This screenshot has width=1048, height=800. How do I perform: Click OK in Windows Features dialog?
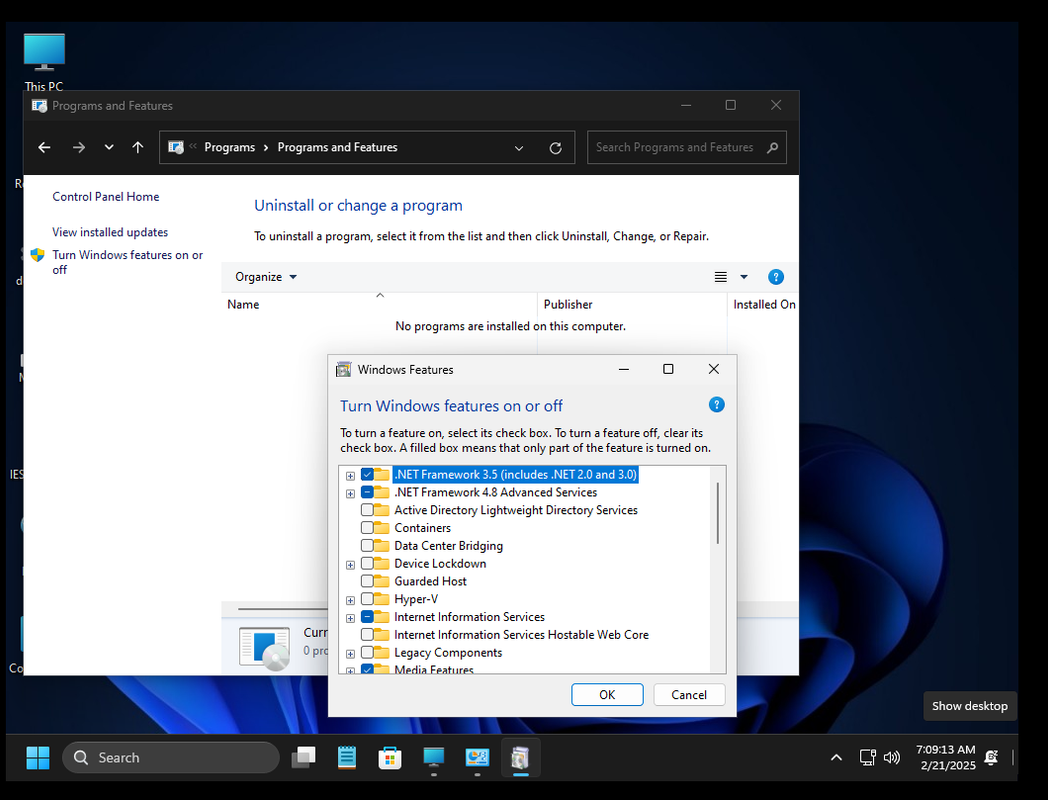pos(607,694)
